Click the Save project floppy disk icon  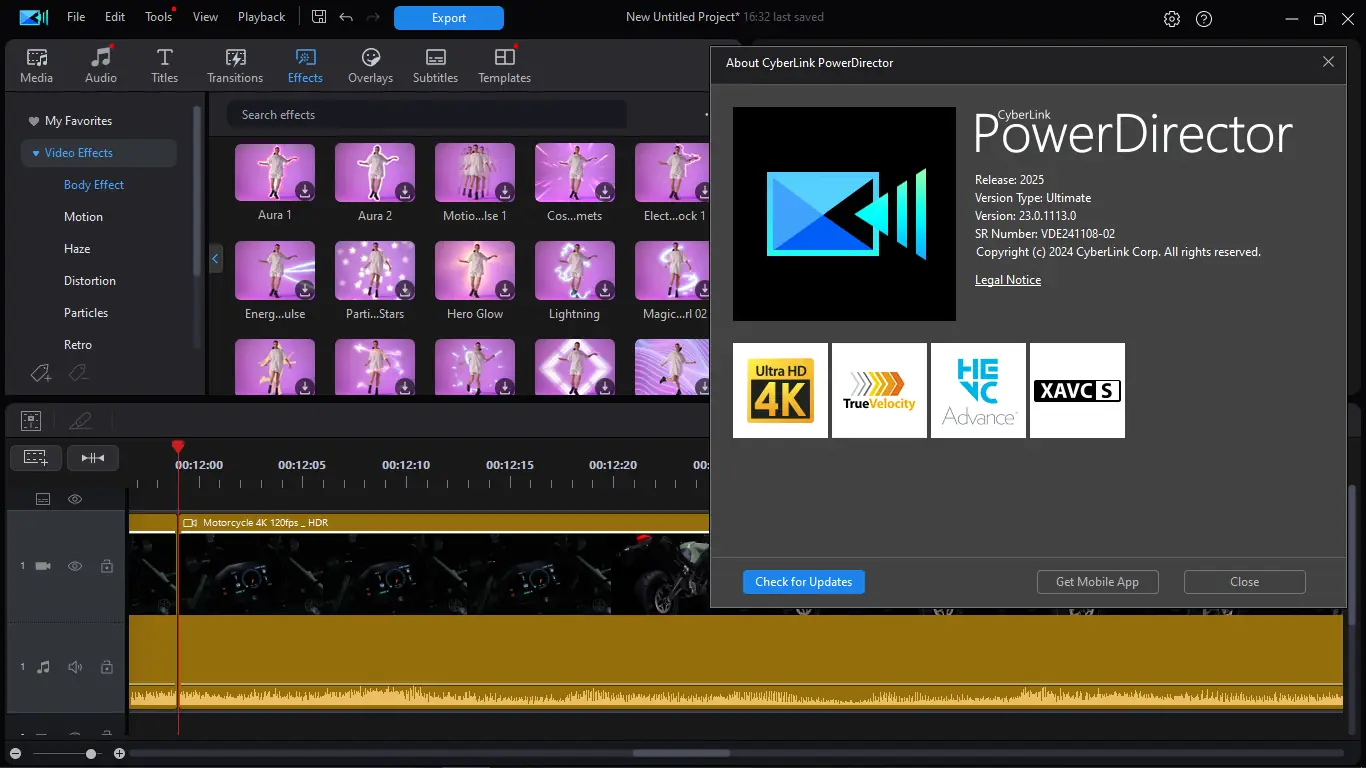pos(319,17)
